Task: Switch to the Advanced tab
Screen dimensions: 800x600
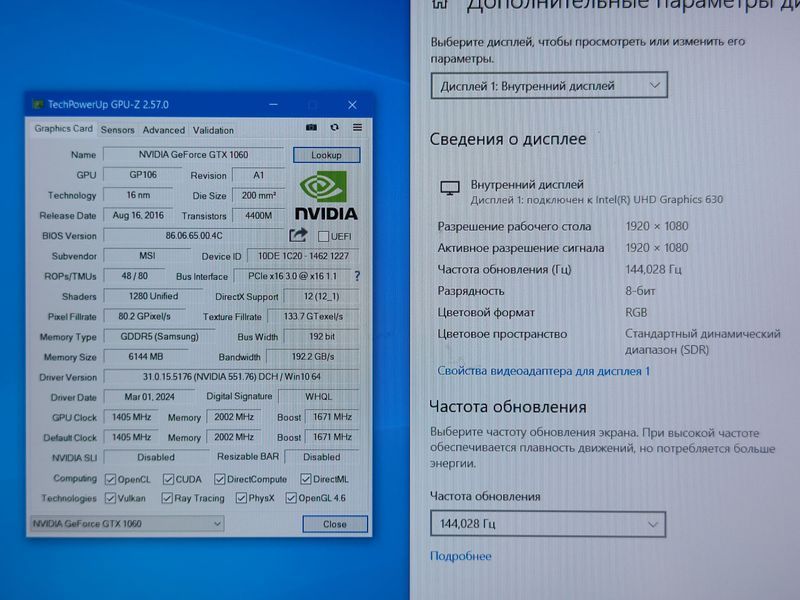Action: [x=164, y=130]
